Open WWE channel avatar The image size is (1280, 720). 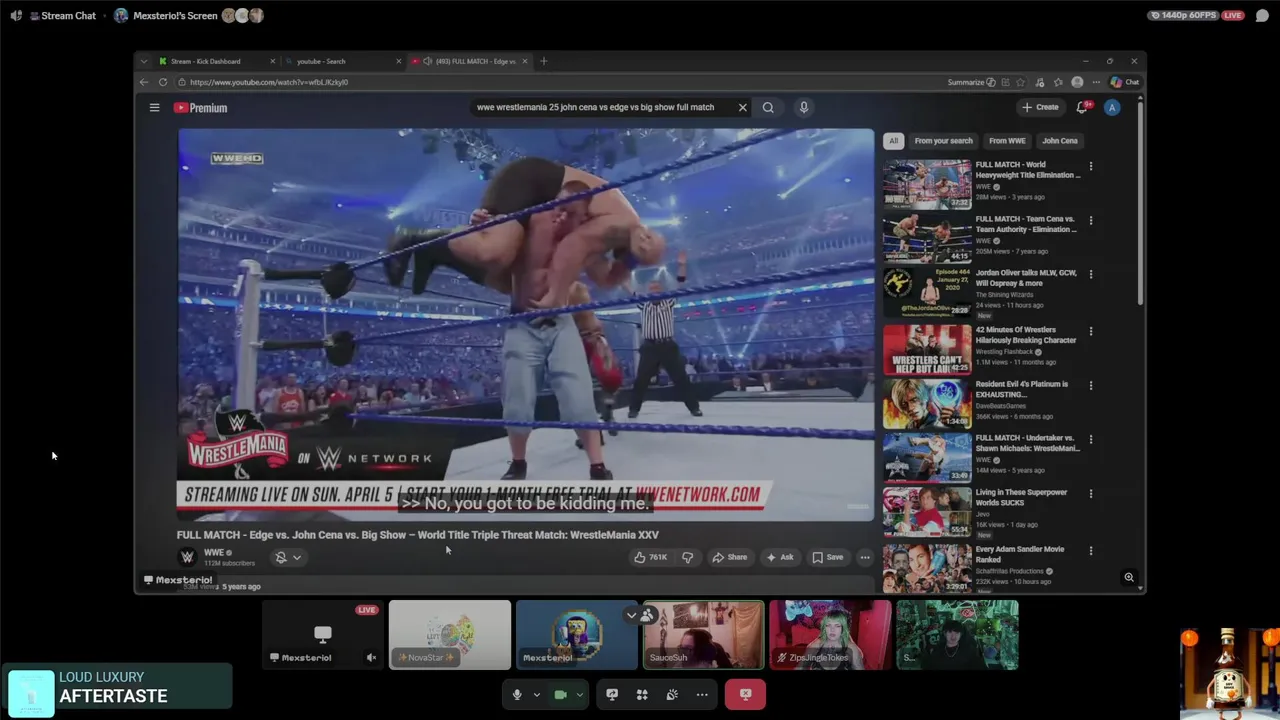[187, 557]
